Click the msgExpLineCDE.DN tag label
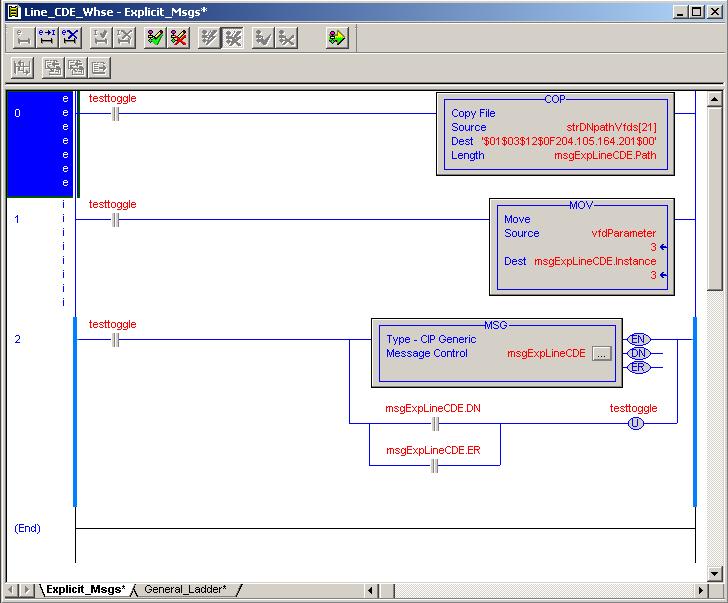Image resolution: width=728 pixels, height=603 pixels. [433, 408]
